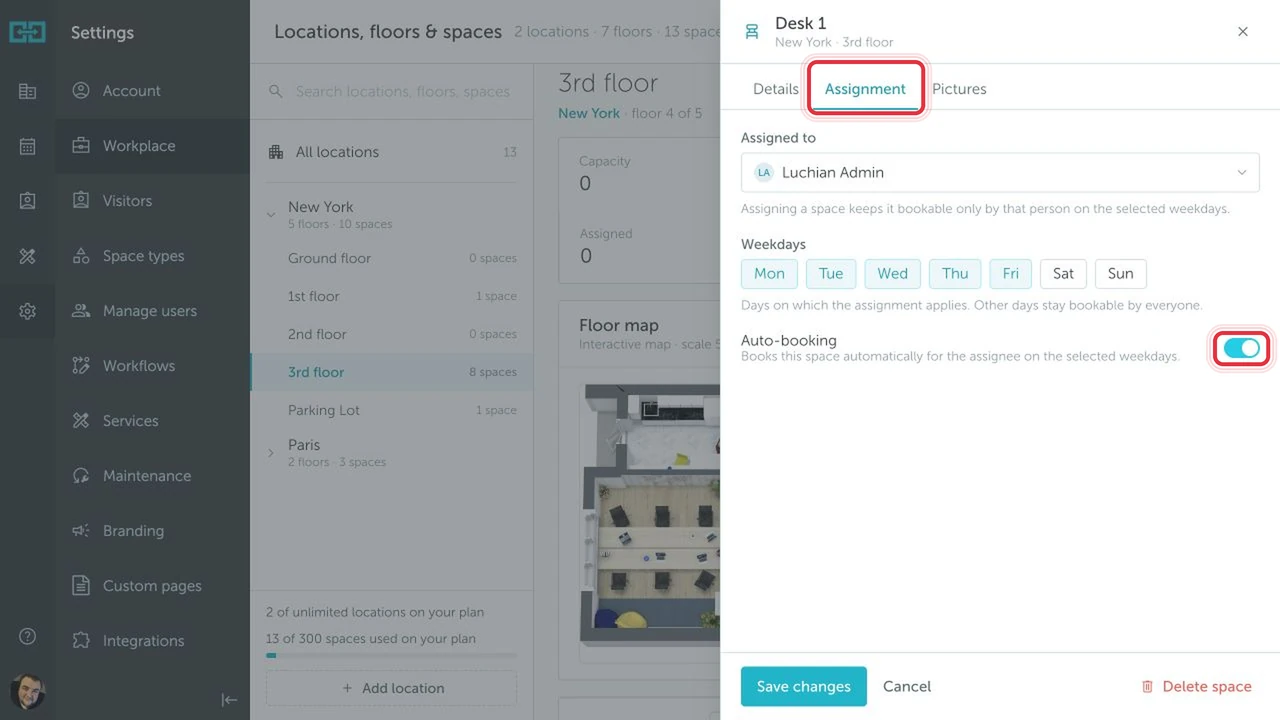The image size is (1280, 720).
Task: Collapse the New York location chevron
Action: [271, 214]
